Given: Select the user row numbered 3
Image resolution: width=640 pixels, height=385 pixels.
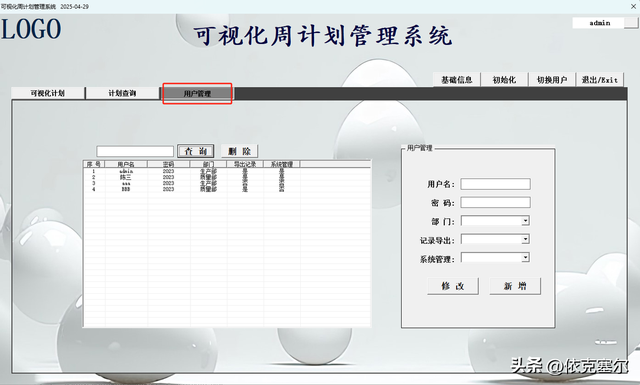Looking at the screenshot, I should (x=227, y=183).
